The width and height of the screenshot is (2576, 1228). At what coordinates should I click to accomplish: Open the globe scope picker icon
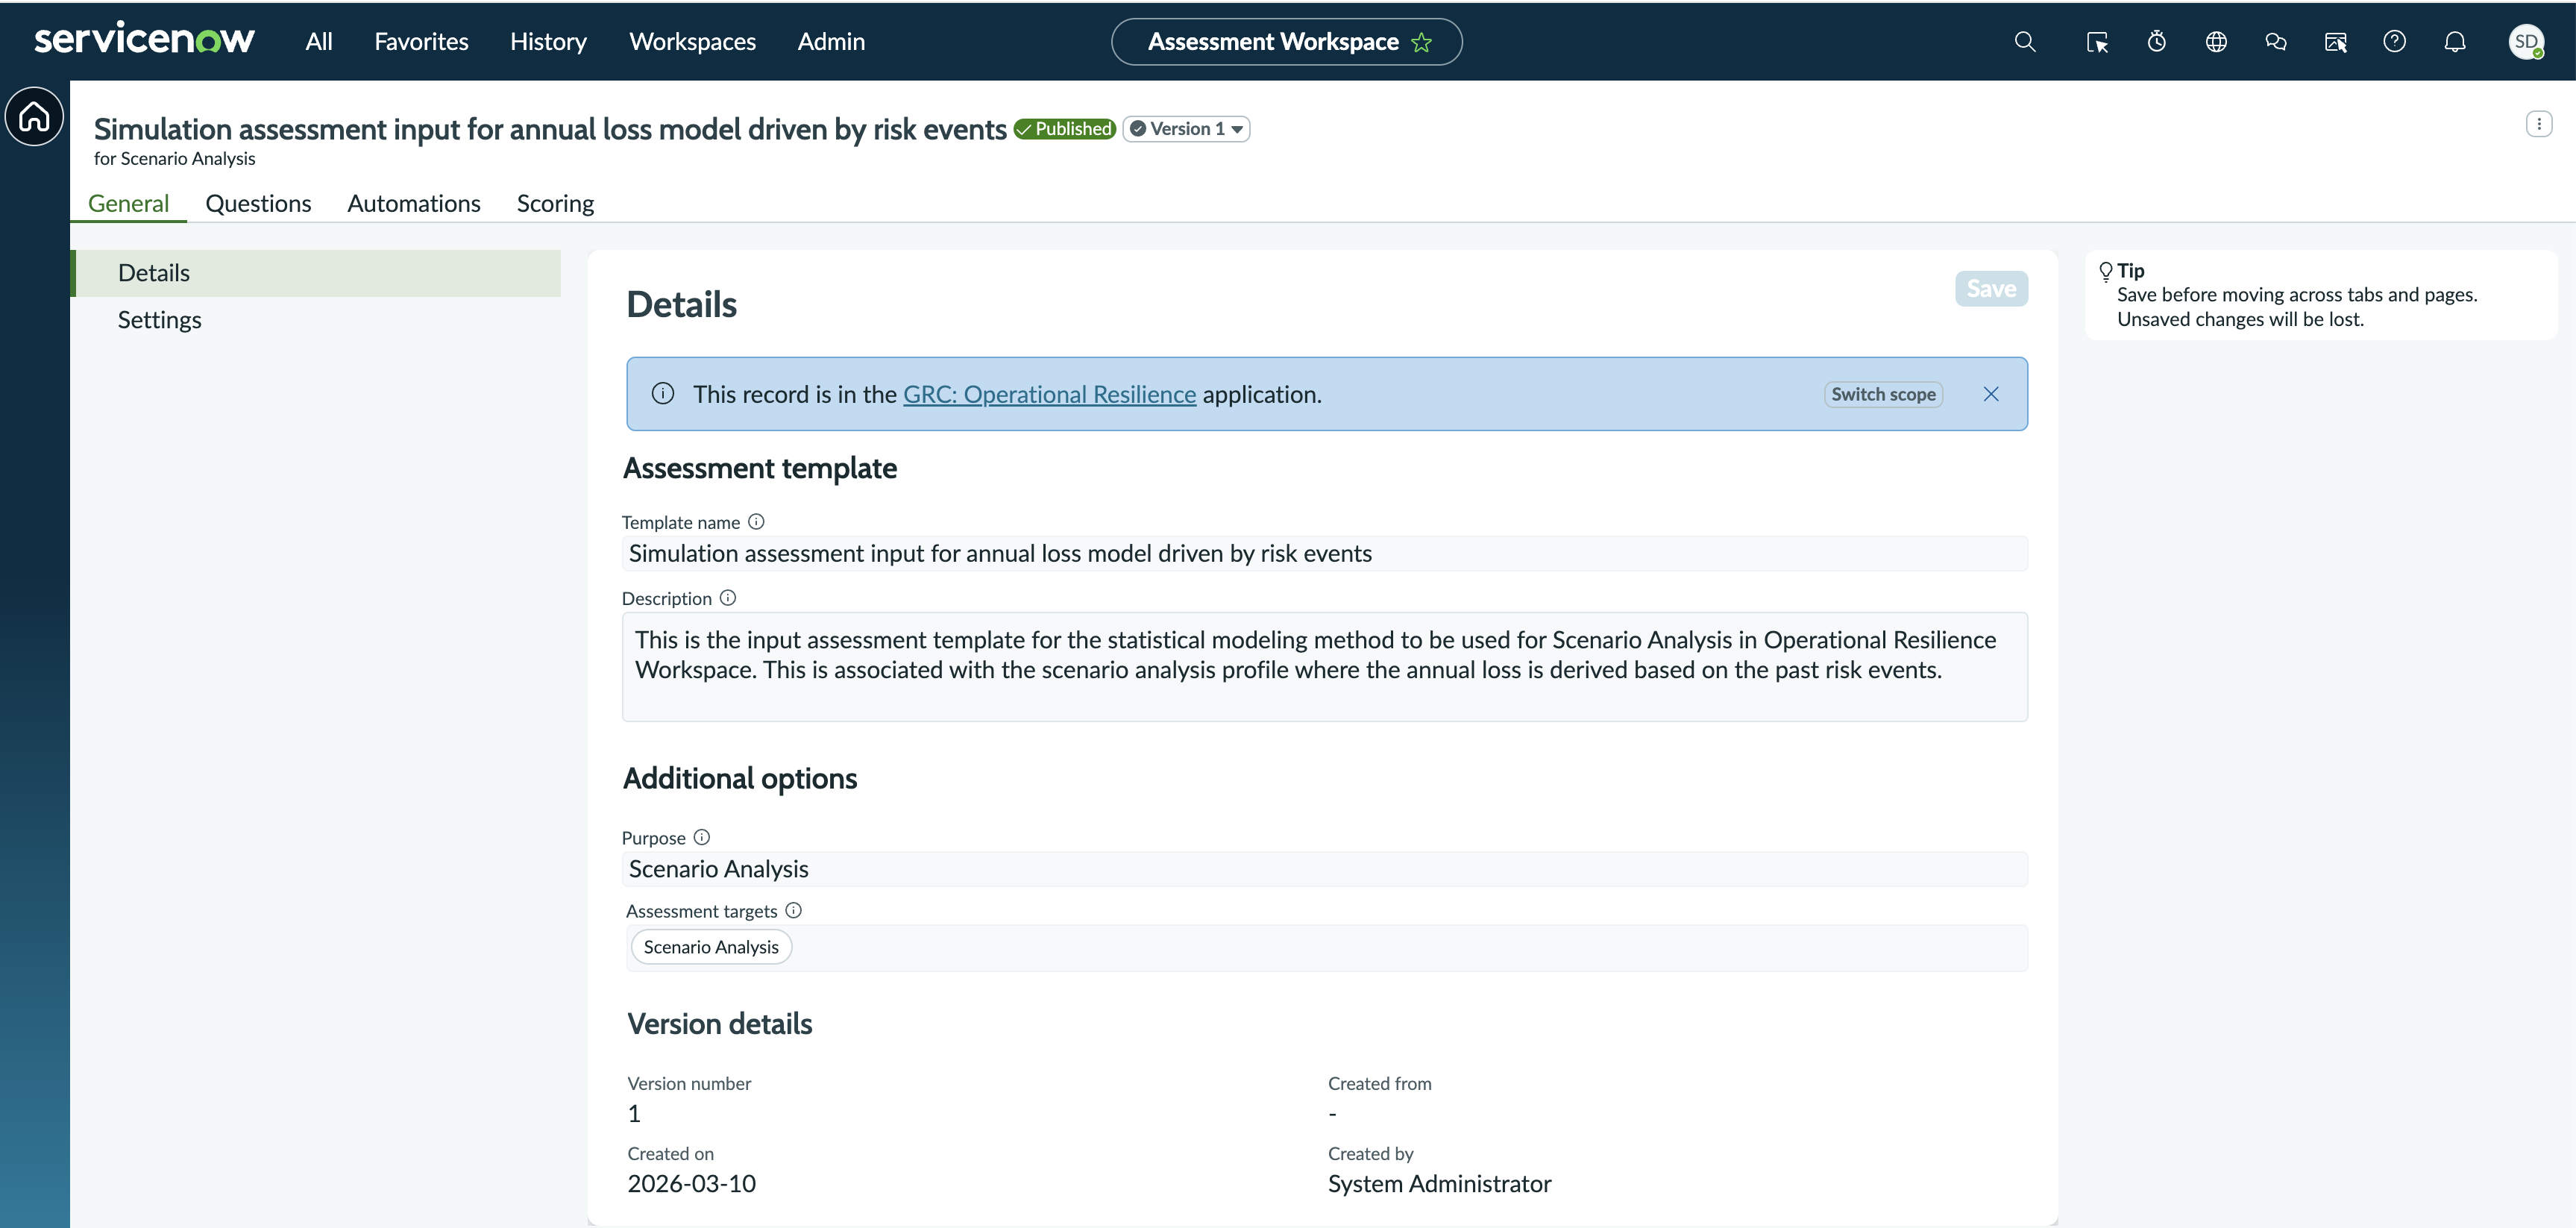(x=2216, y=42)
